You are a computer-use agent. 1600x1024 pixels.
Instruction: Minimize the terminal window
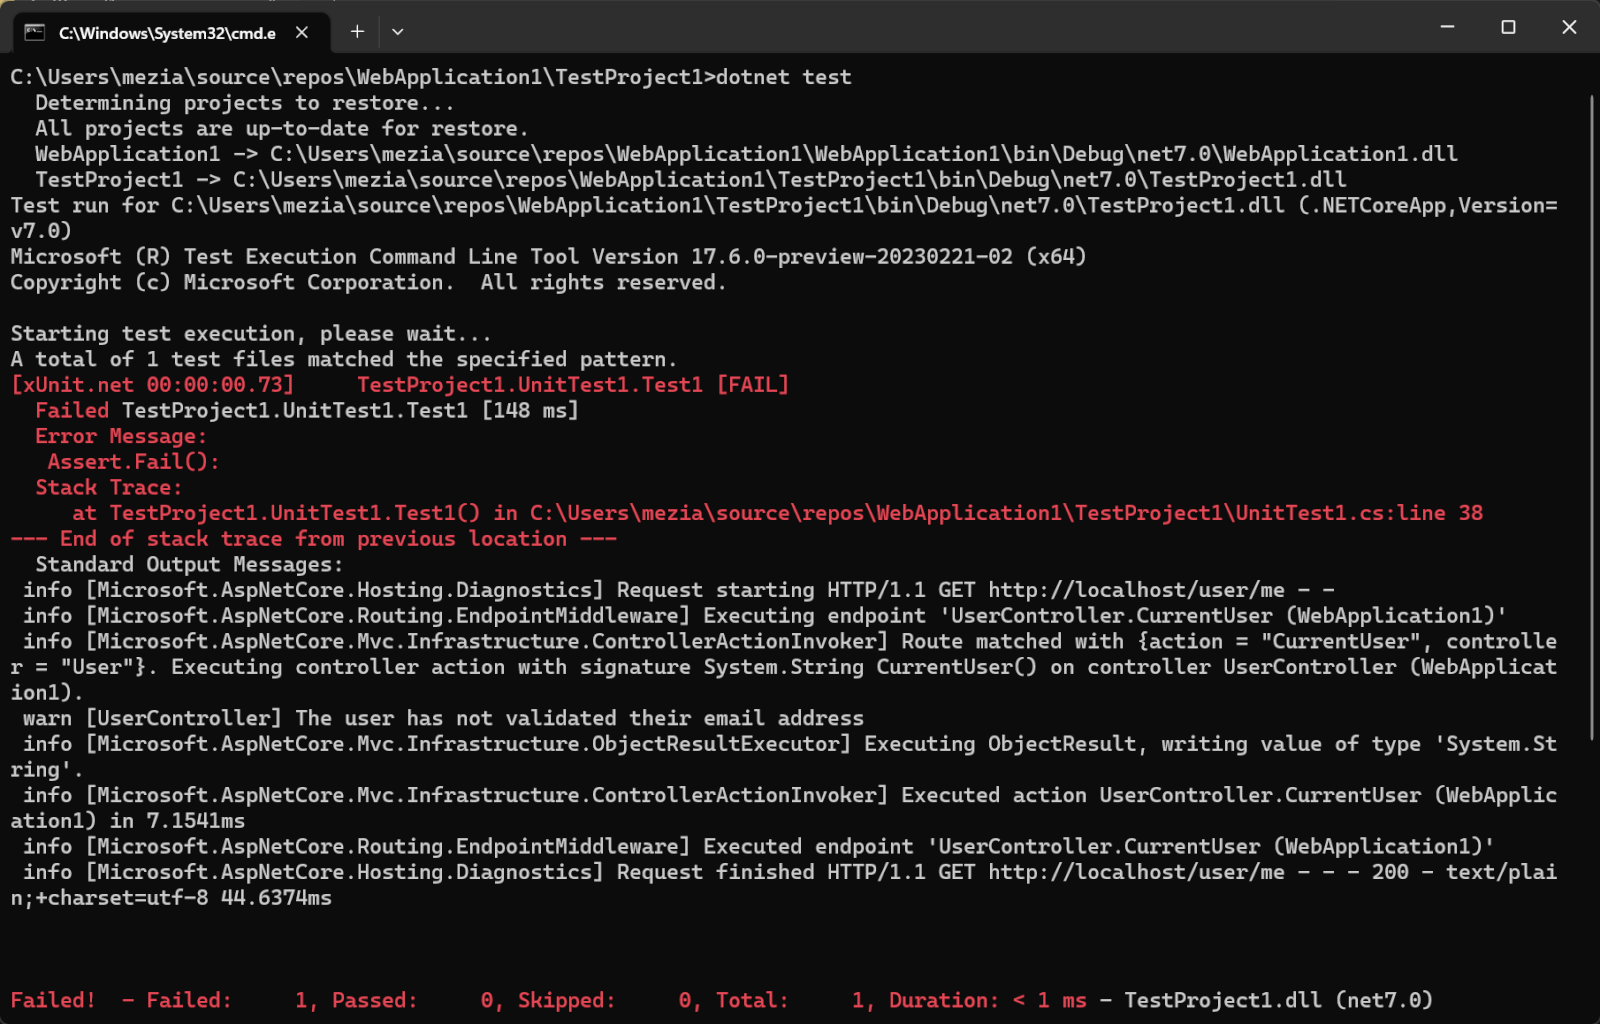[x=1447, y=27]
